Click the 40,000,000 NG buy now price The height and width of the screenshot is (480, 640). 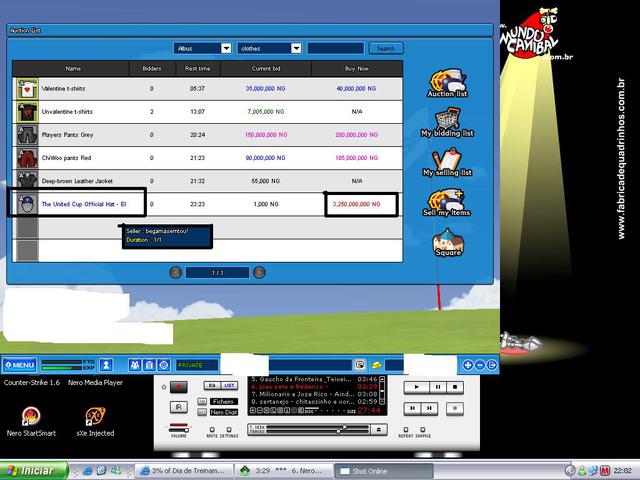(x=356, y=88)
